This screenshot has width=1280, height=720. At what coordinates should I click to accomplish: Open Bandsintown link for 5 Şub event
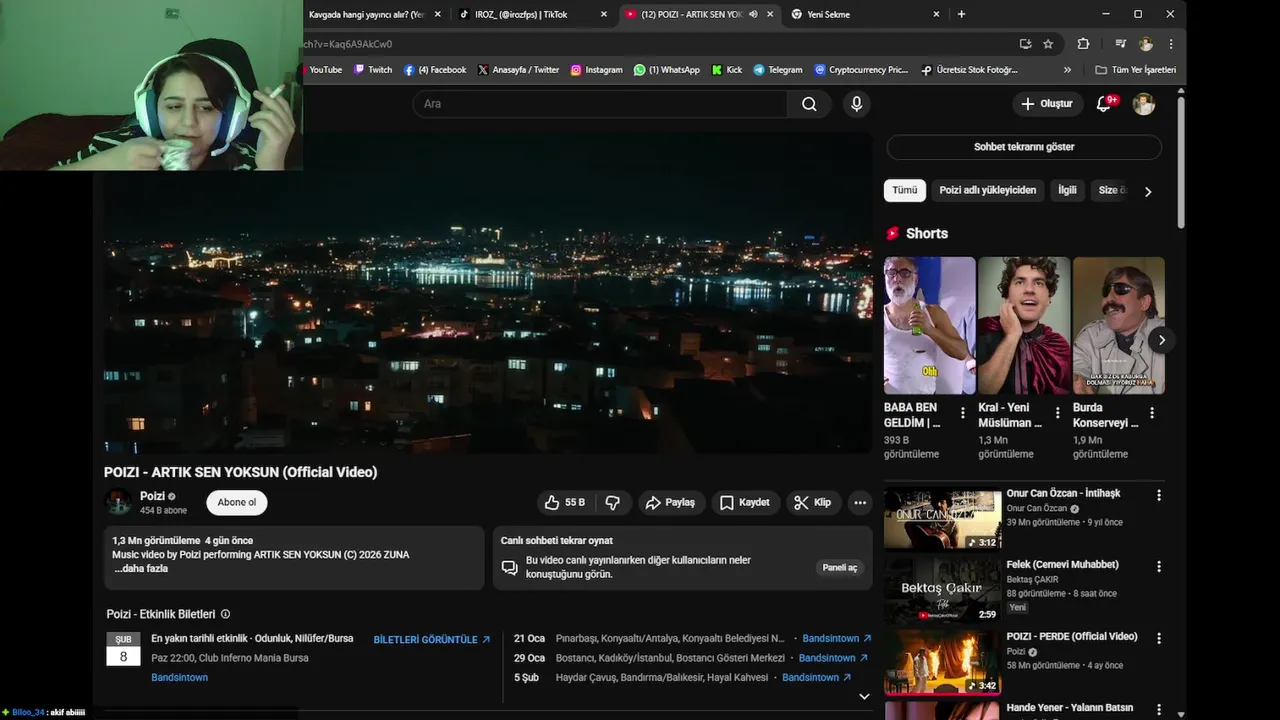817,678
